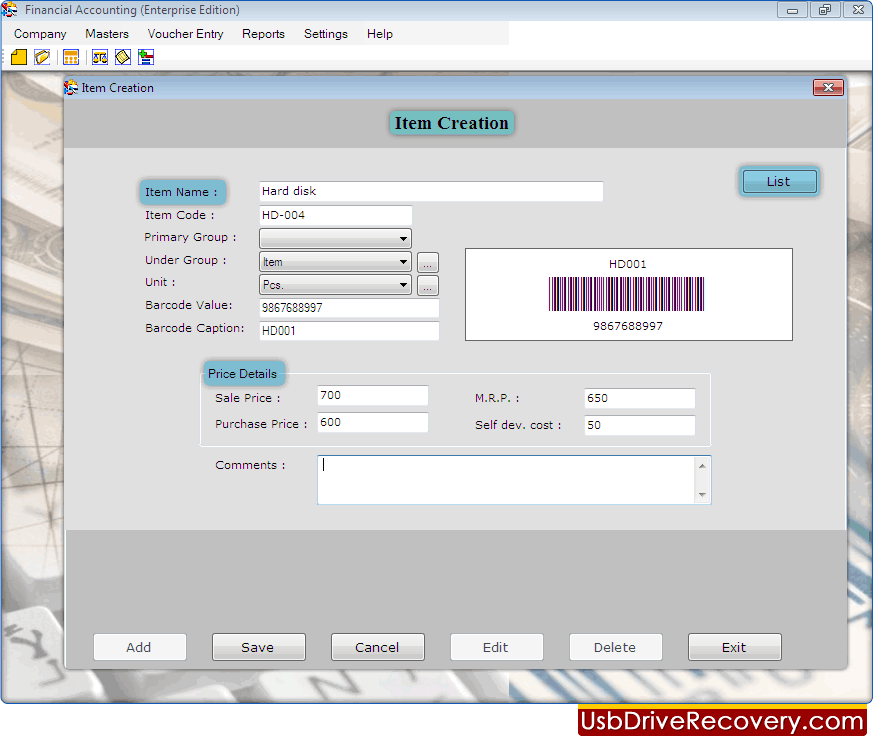873x736 pixels.
Task: Click the Edit button
Action: tap(497, 647)
